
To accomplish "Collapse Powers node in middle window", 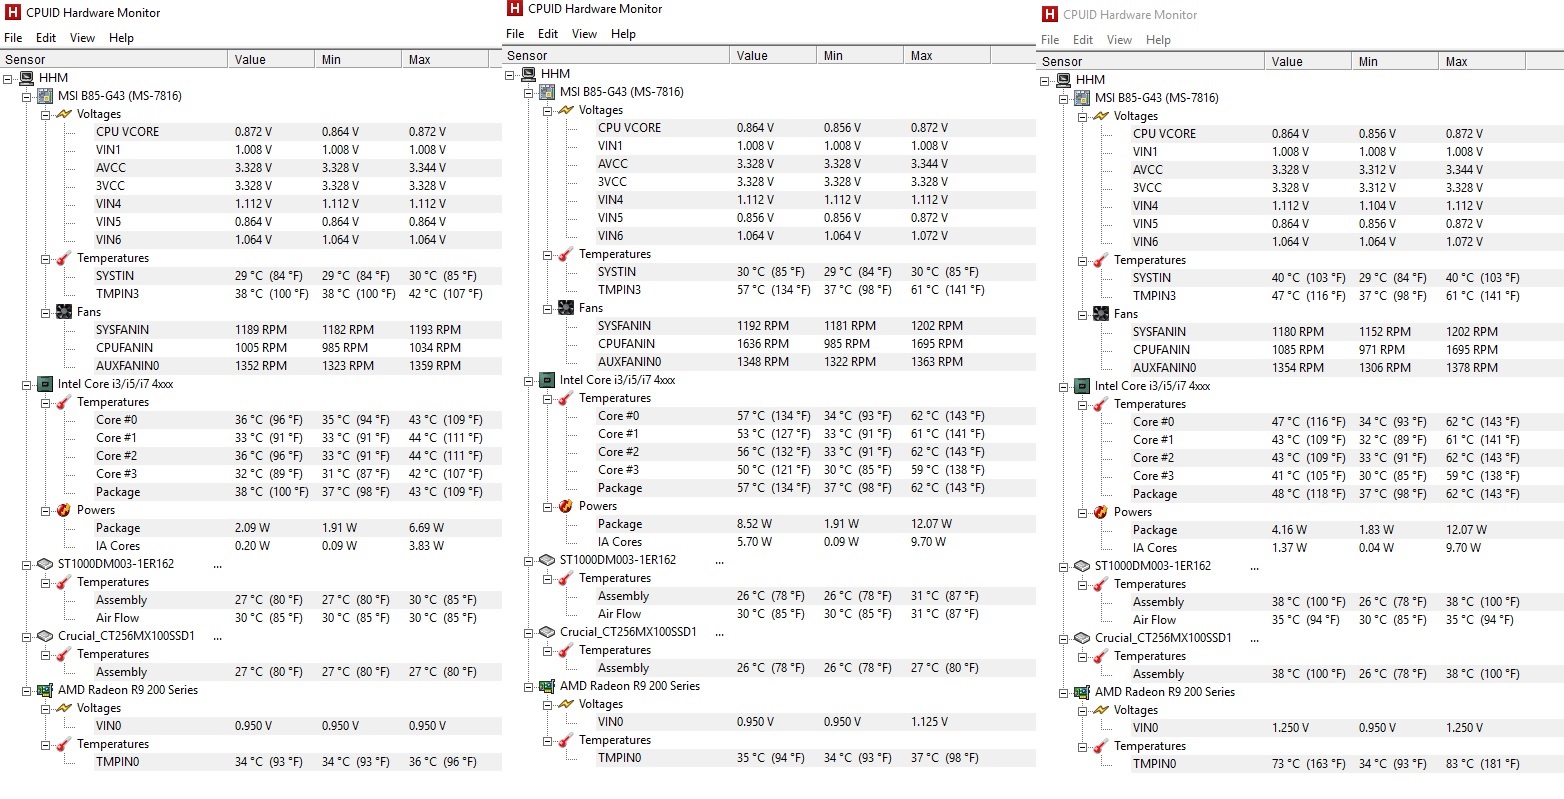I will tap(548, 506).
